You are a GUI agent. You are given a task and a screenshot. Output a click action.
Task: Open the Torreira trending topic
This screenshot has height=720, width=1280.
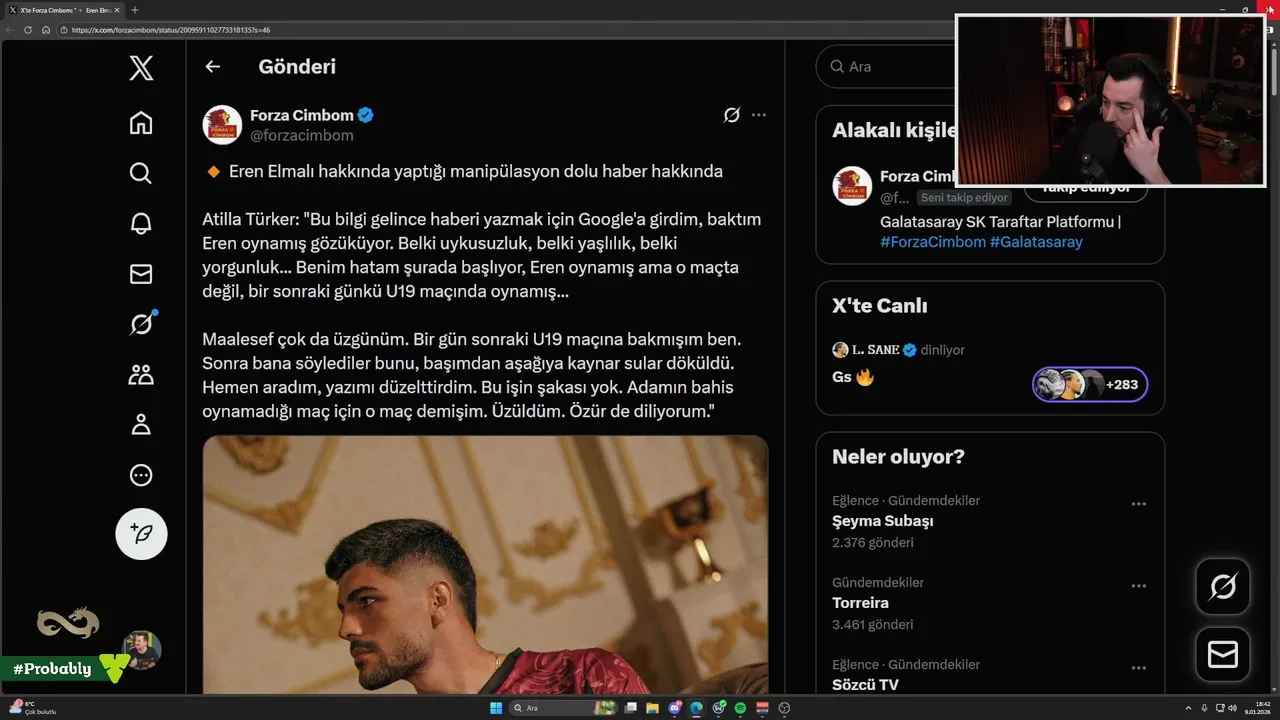click(x=860, y=603)
